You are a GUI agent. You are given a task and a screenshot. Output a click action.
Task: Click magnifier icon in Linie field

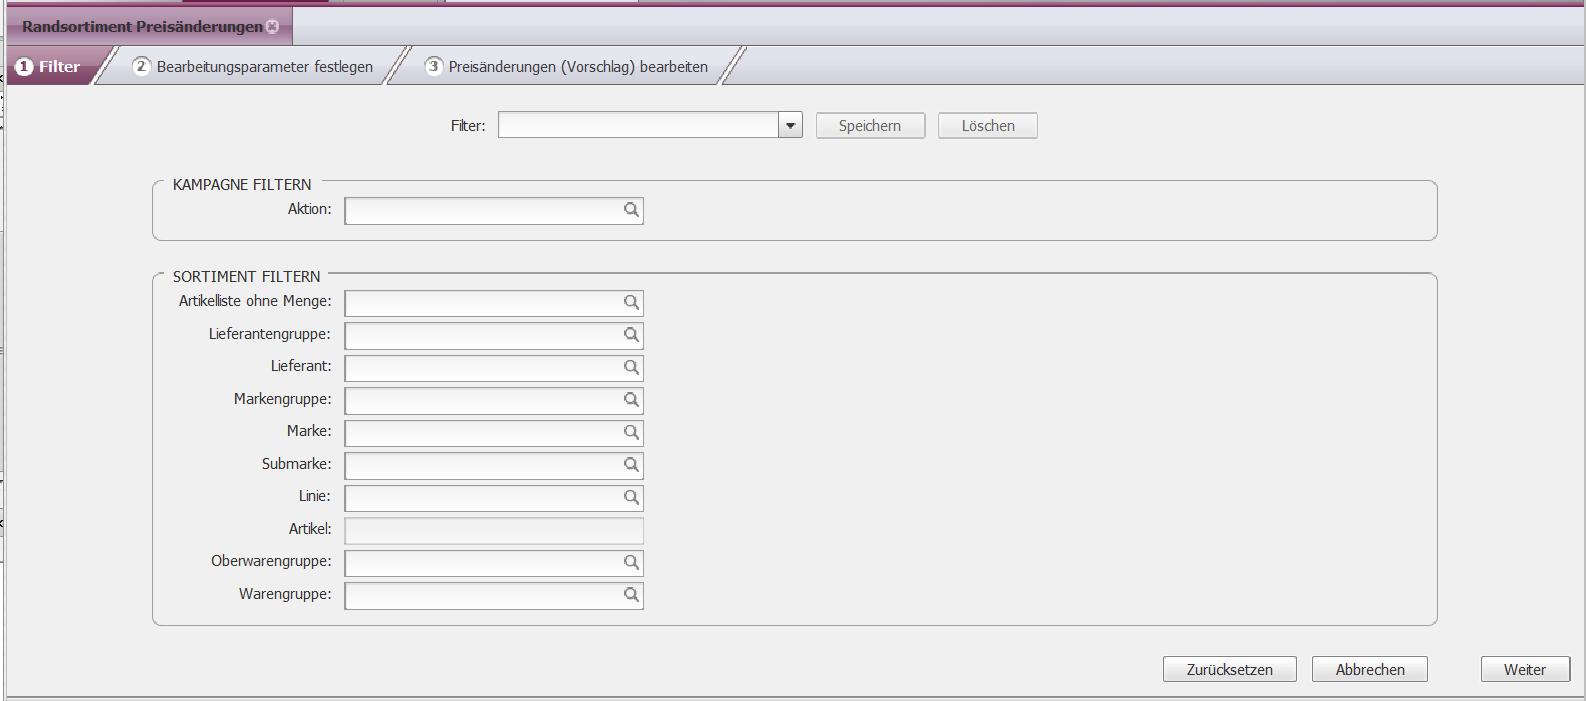click(631, 497)
